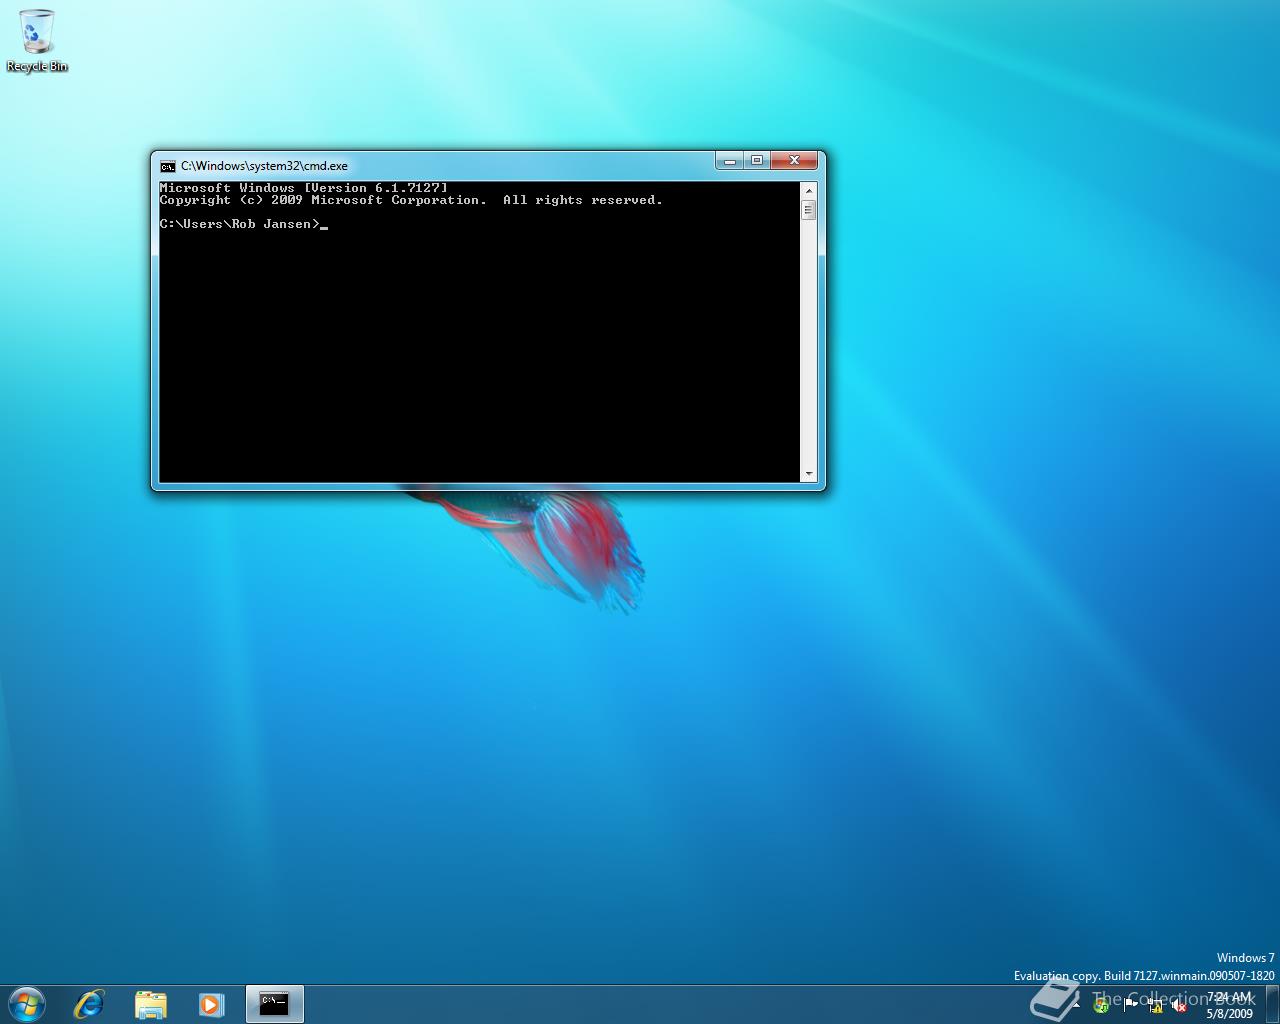Minimize the cmd.exe window
Image resolution: width=1280 pixels, height=1024 pixels.
730,160
